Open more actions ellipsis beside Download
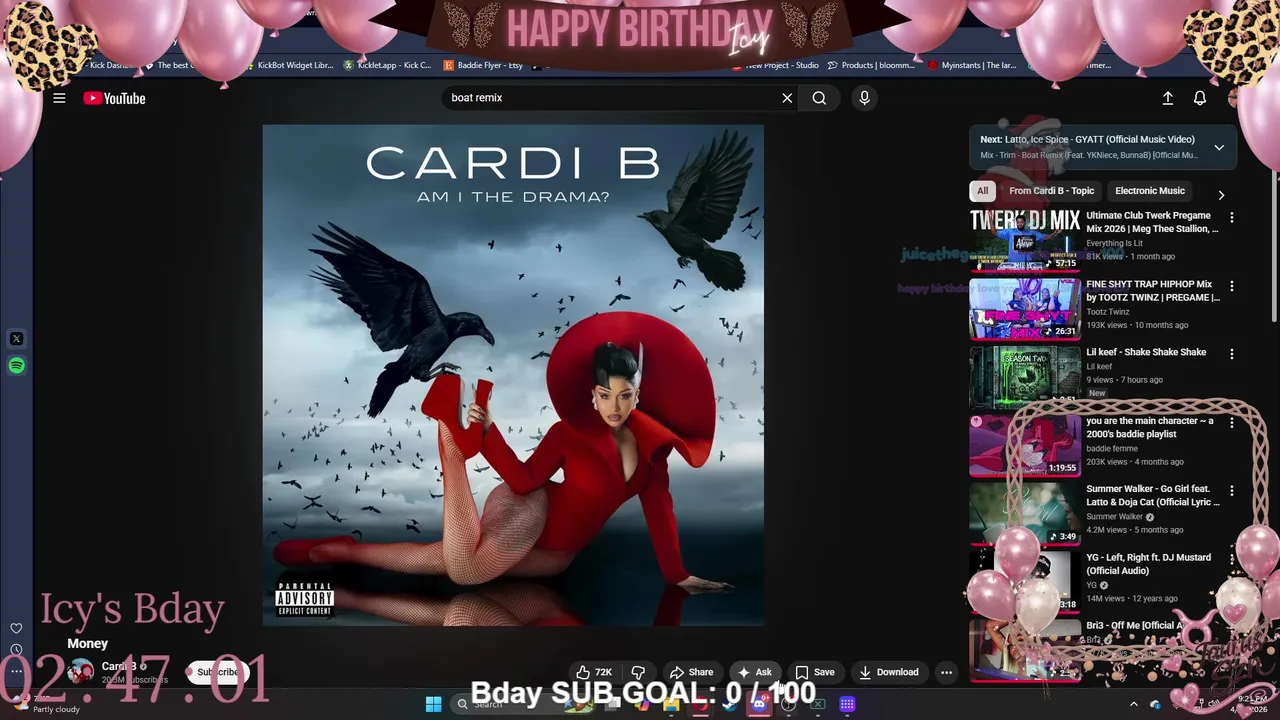This screenshot has height=720, width=1280. pyautogui.click(x=946, y=672)
